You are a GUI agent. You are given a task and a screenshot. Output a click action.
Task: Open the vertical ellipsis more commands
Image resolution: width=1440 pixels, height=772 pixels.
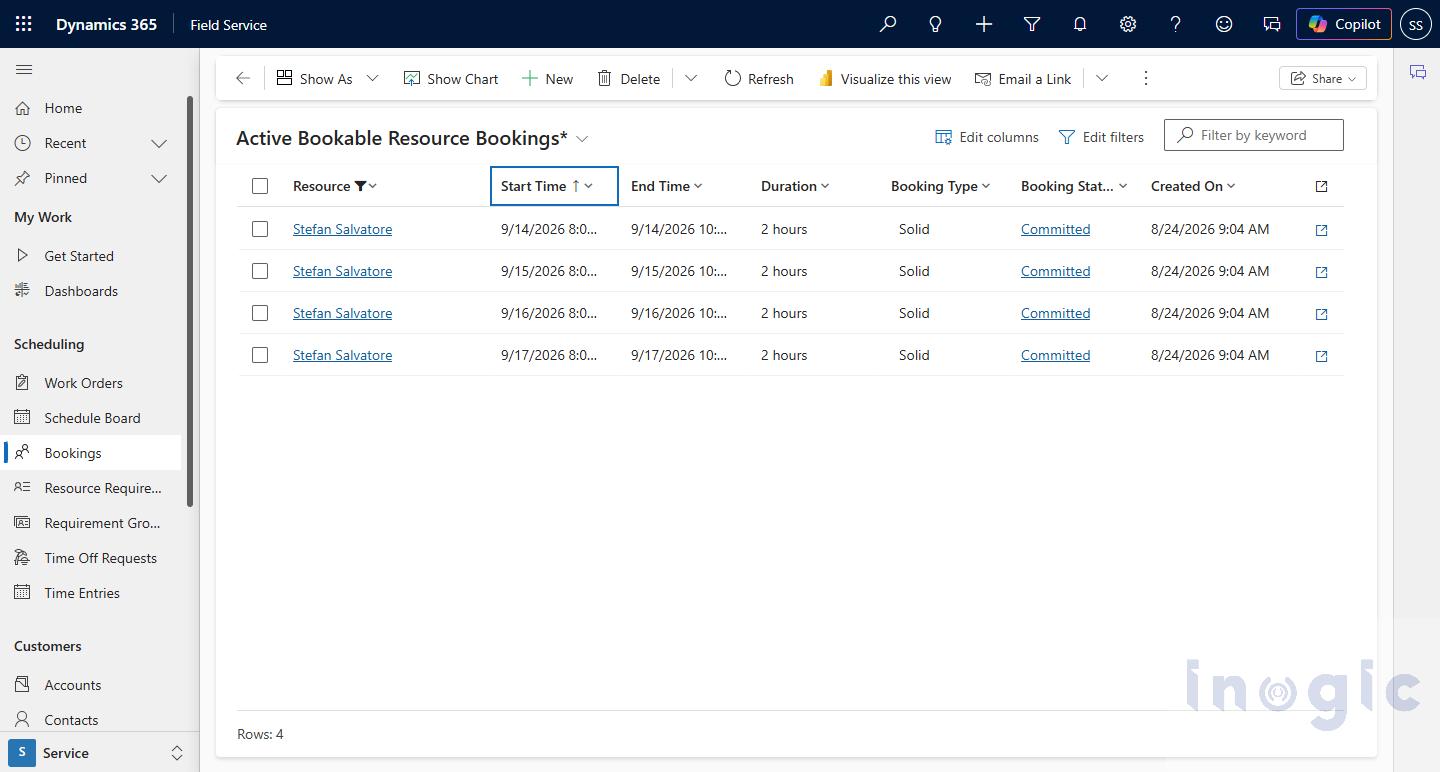click(1146, 78)
